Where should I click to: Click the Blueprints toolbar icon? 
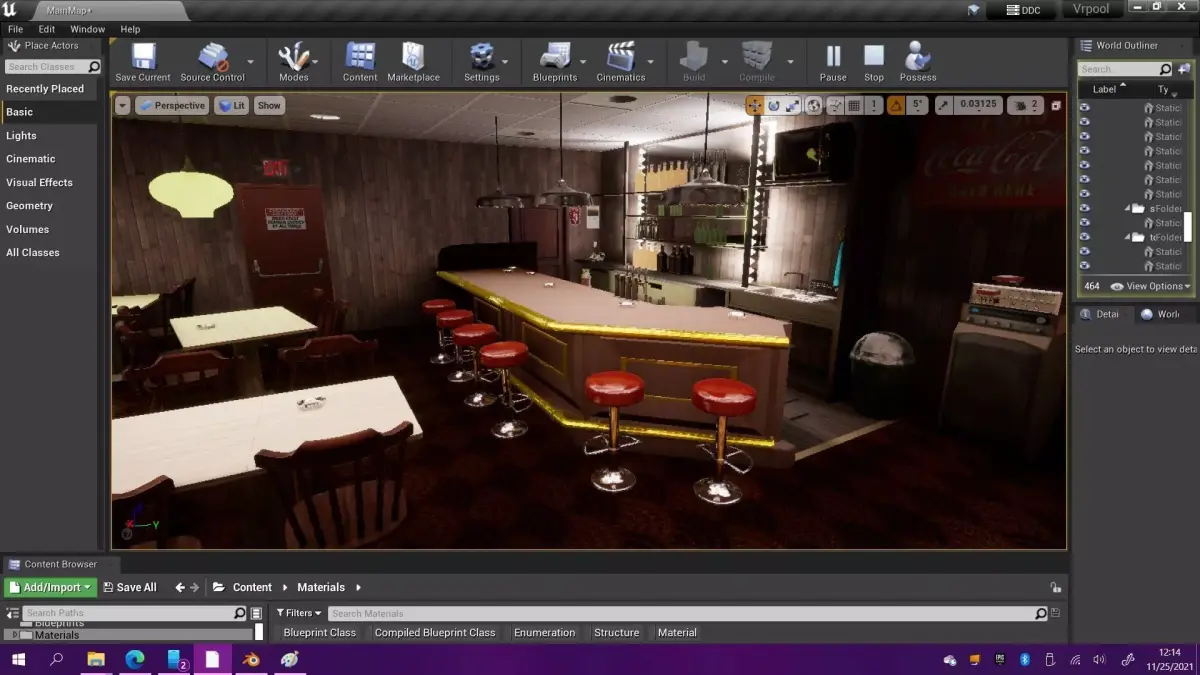click(555, 61)
